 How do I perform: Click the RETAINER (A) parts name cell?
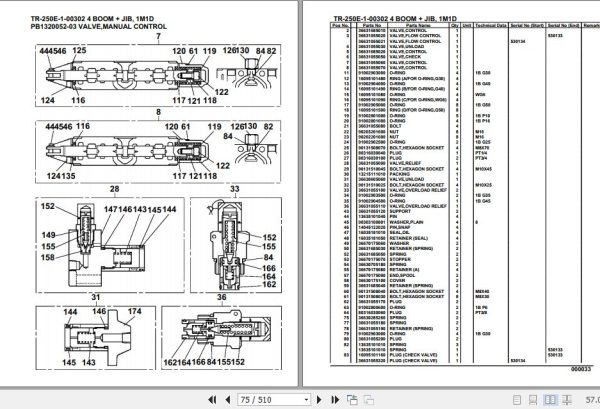404,270
